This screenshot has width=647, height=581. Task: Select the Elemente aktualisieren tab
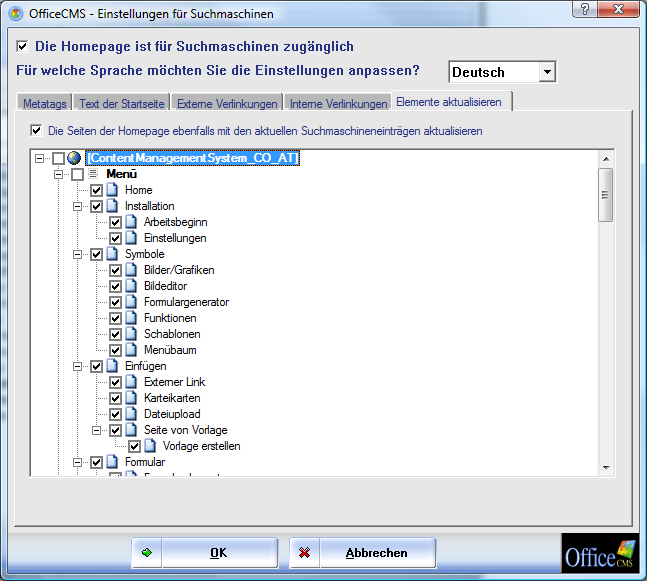452,102
